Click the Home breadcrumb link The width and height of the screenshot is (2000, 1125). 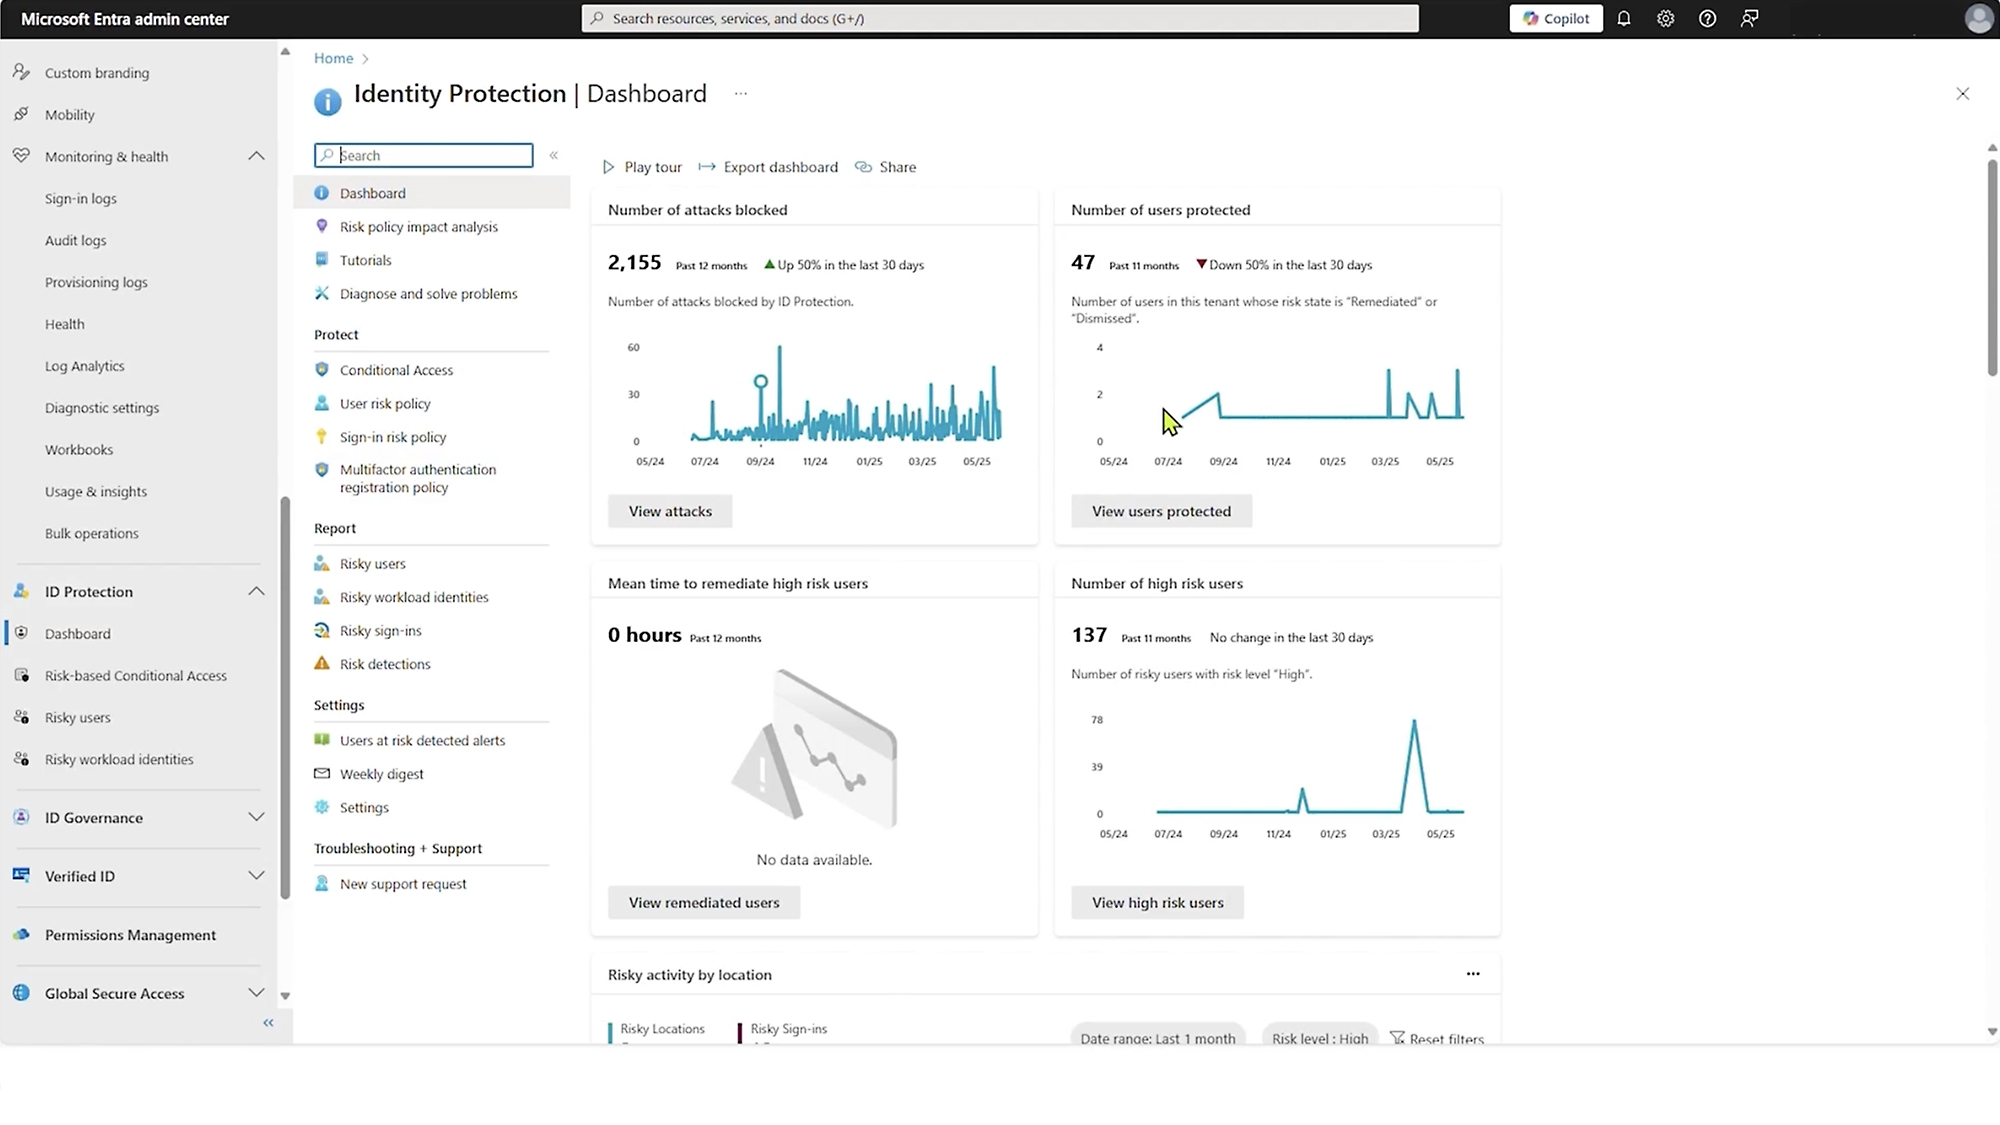point(333,58)
